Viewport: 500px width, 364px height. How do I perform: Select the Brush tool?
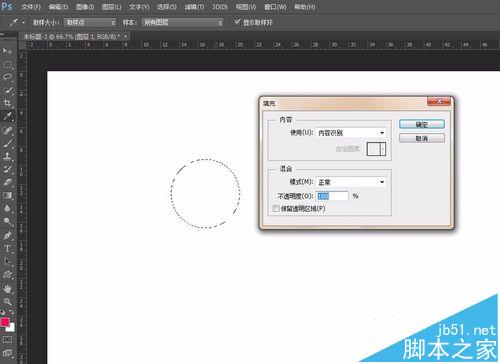(x=7, y=143)
